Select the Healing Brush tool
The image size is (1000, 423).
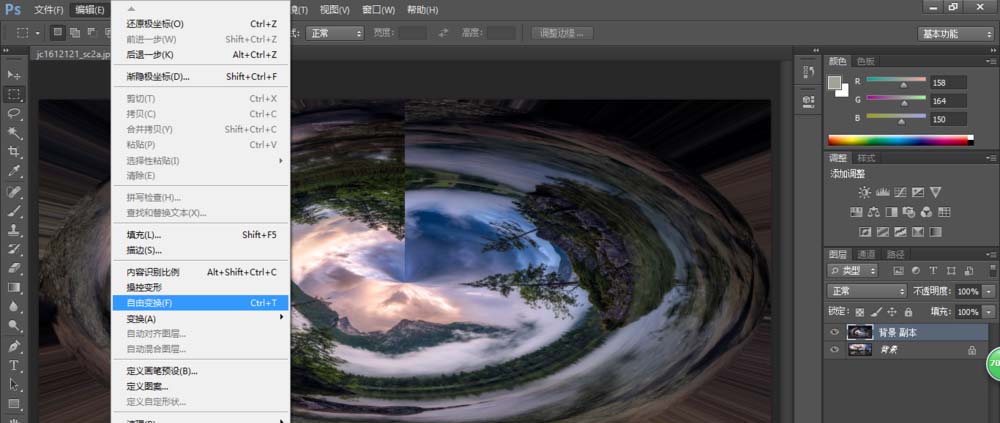coord(14,191)
